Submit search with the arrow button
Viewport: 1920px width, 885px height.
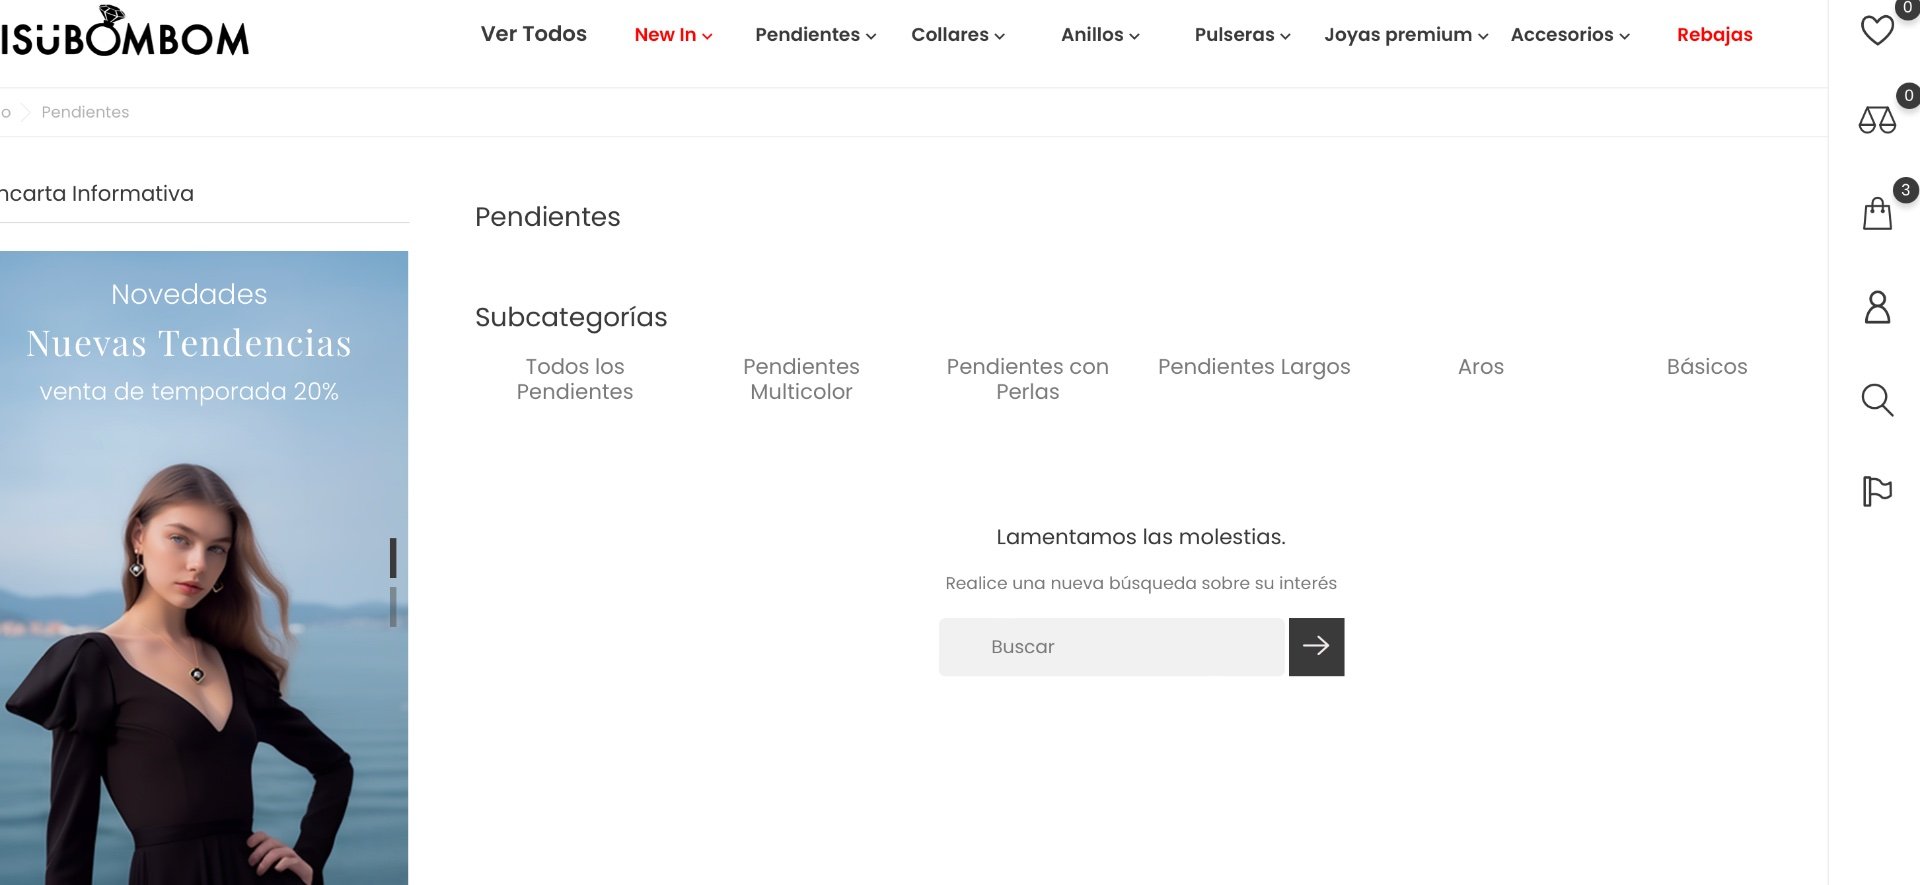[x=1316, y=647]
